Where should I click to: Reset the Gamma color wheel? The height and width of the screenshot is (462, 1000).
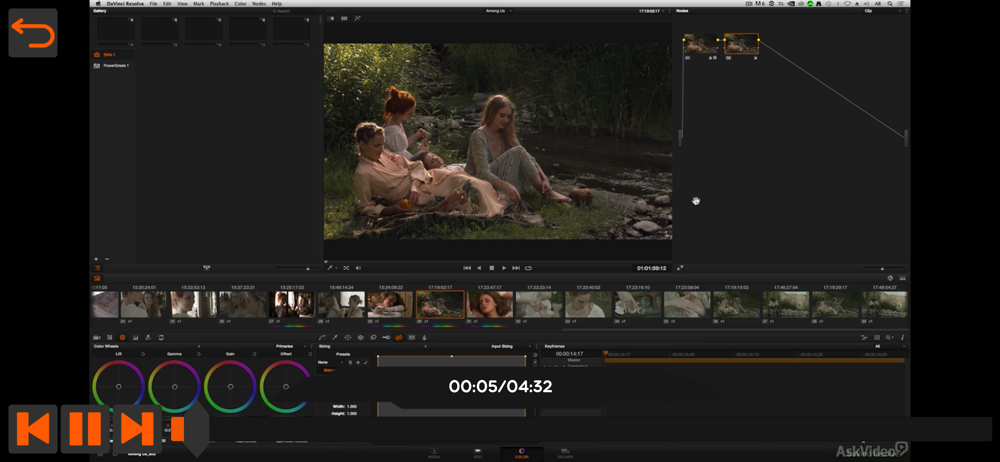click(x=198, y=354)
